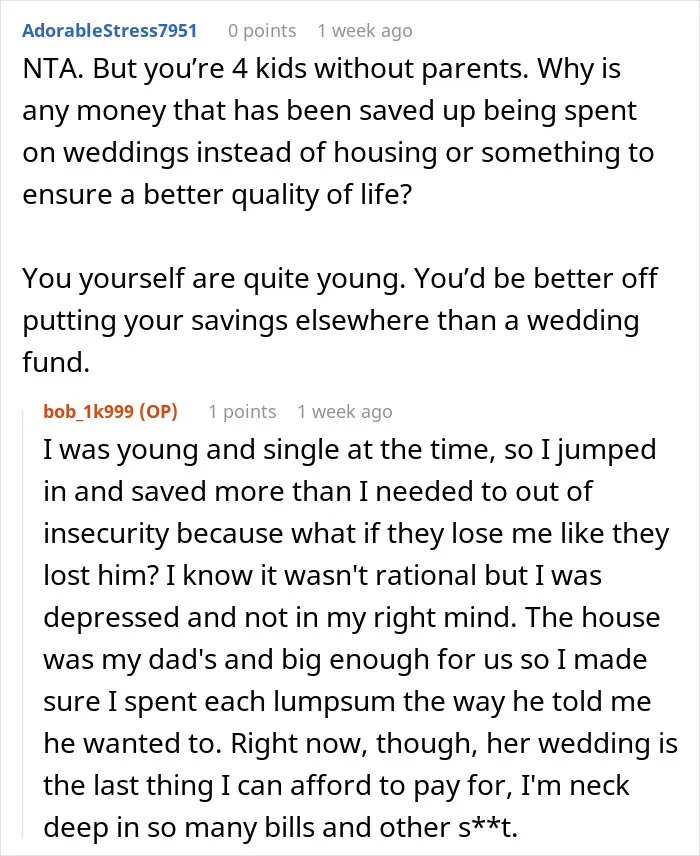
Task: Click the line starting "I was young and single"
Action: click(349, 450)
